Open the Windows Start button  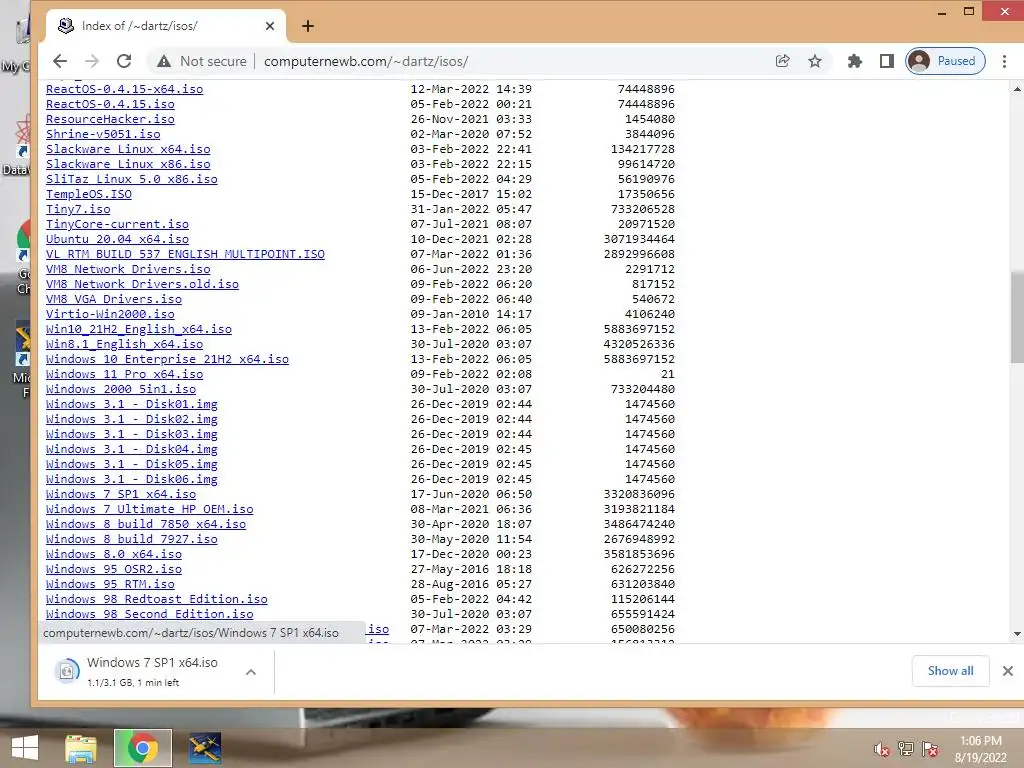(25, 748)
